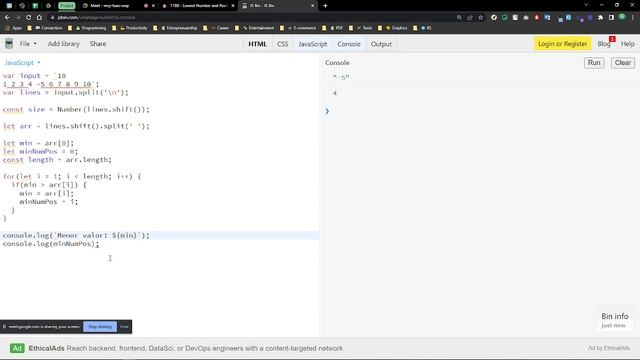
Task: Open the Apps bookmark shortcut
Action: (13, 28)
